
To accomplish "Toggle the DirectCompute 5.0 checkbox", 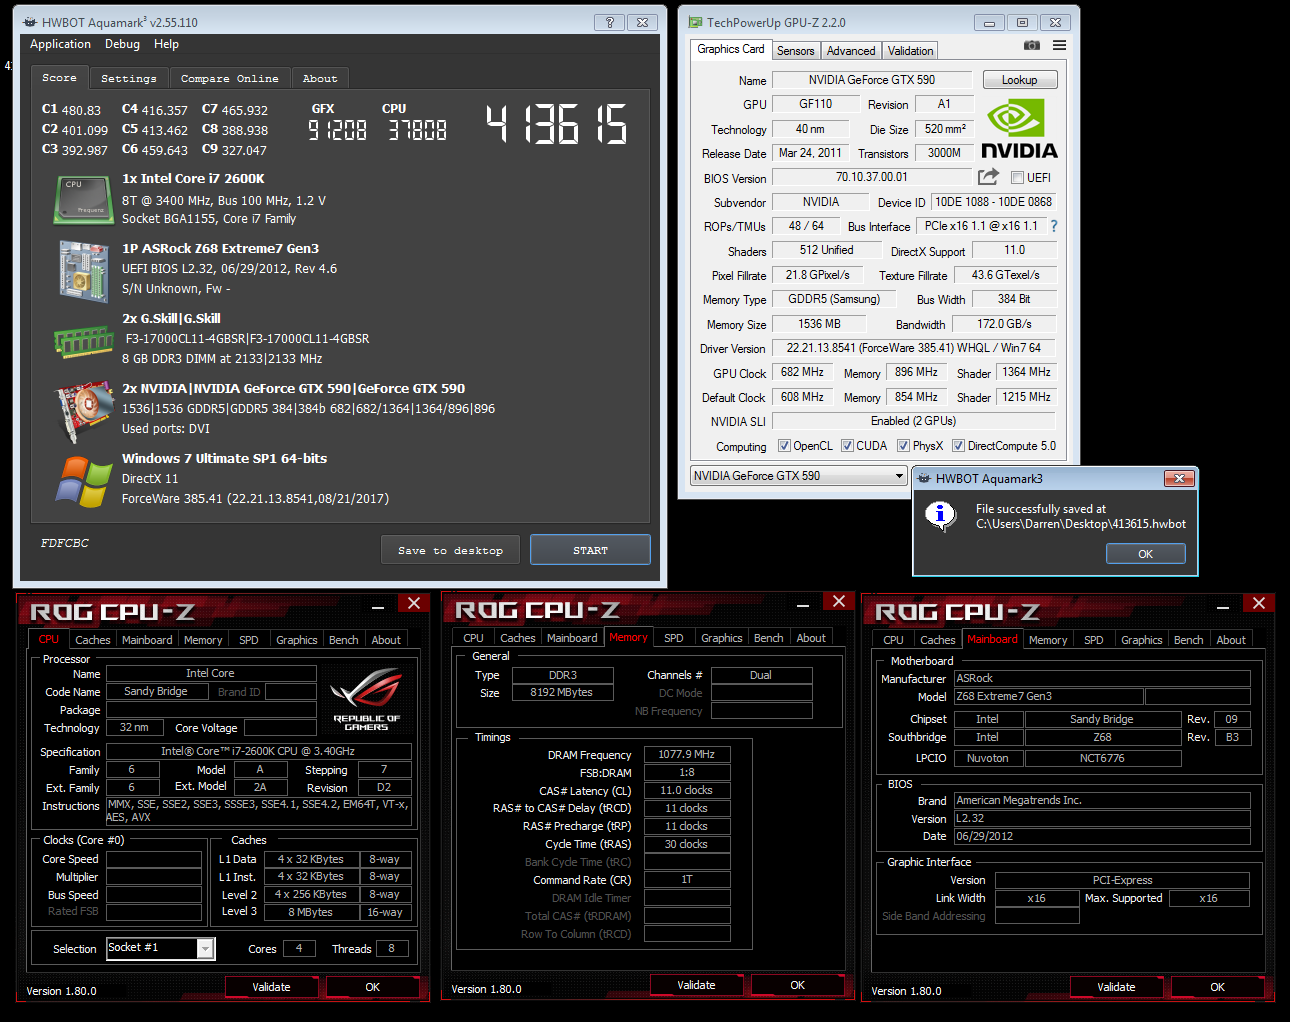I will click(x=958, y=446).
